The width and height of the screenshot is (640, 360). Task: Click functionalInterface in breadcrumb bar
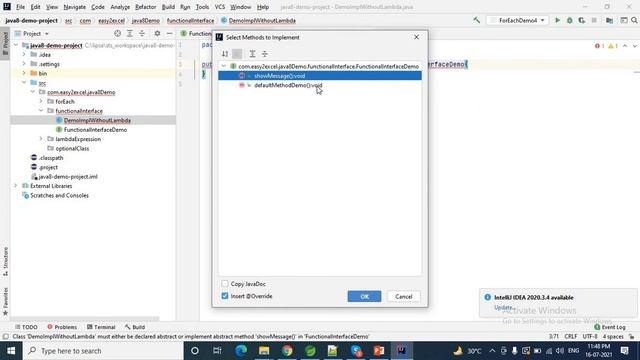[x=190, y=20]
